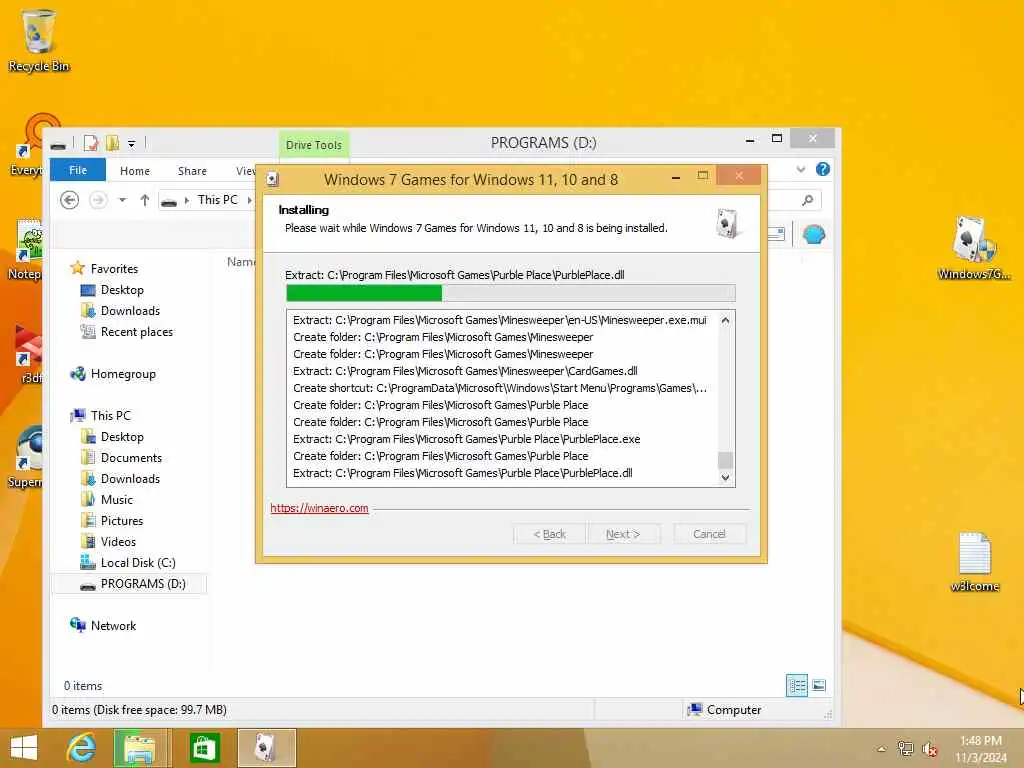Image resolution: width=1024 pixels, height=768 pixels.
Task: Go up one folder level in Explorer
Action: point(144,200)
